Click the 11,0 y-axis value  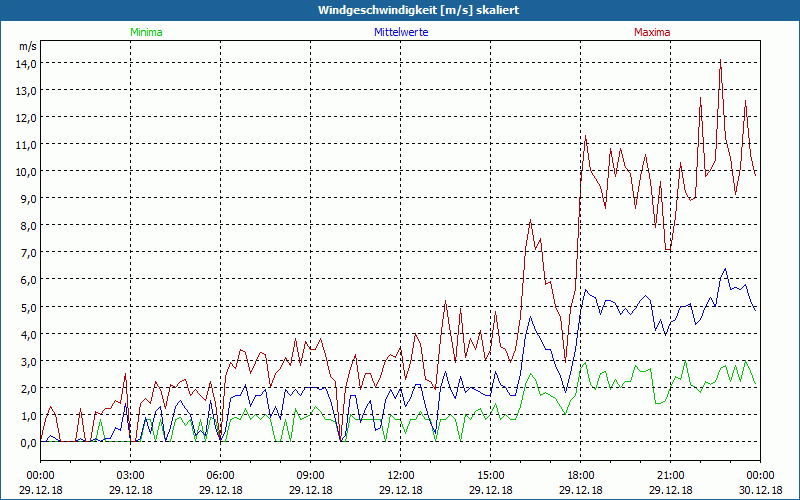pos(26,145)
